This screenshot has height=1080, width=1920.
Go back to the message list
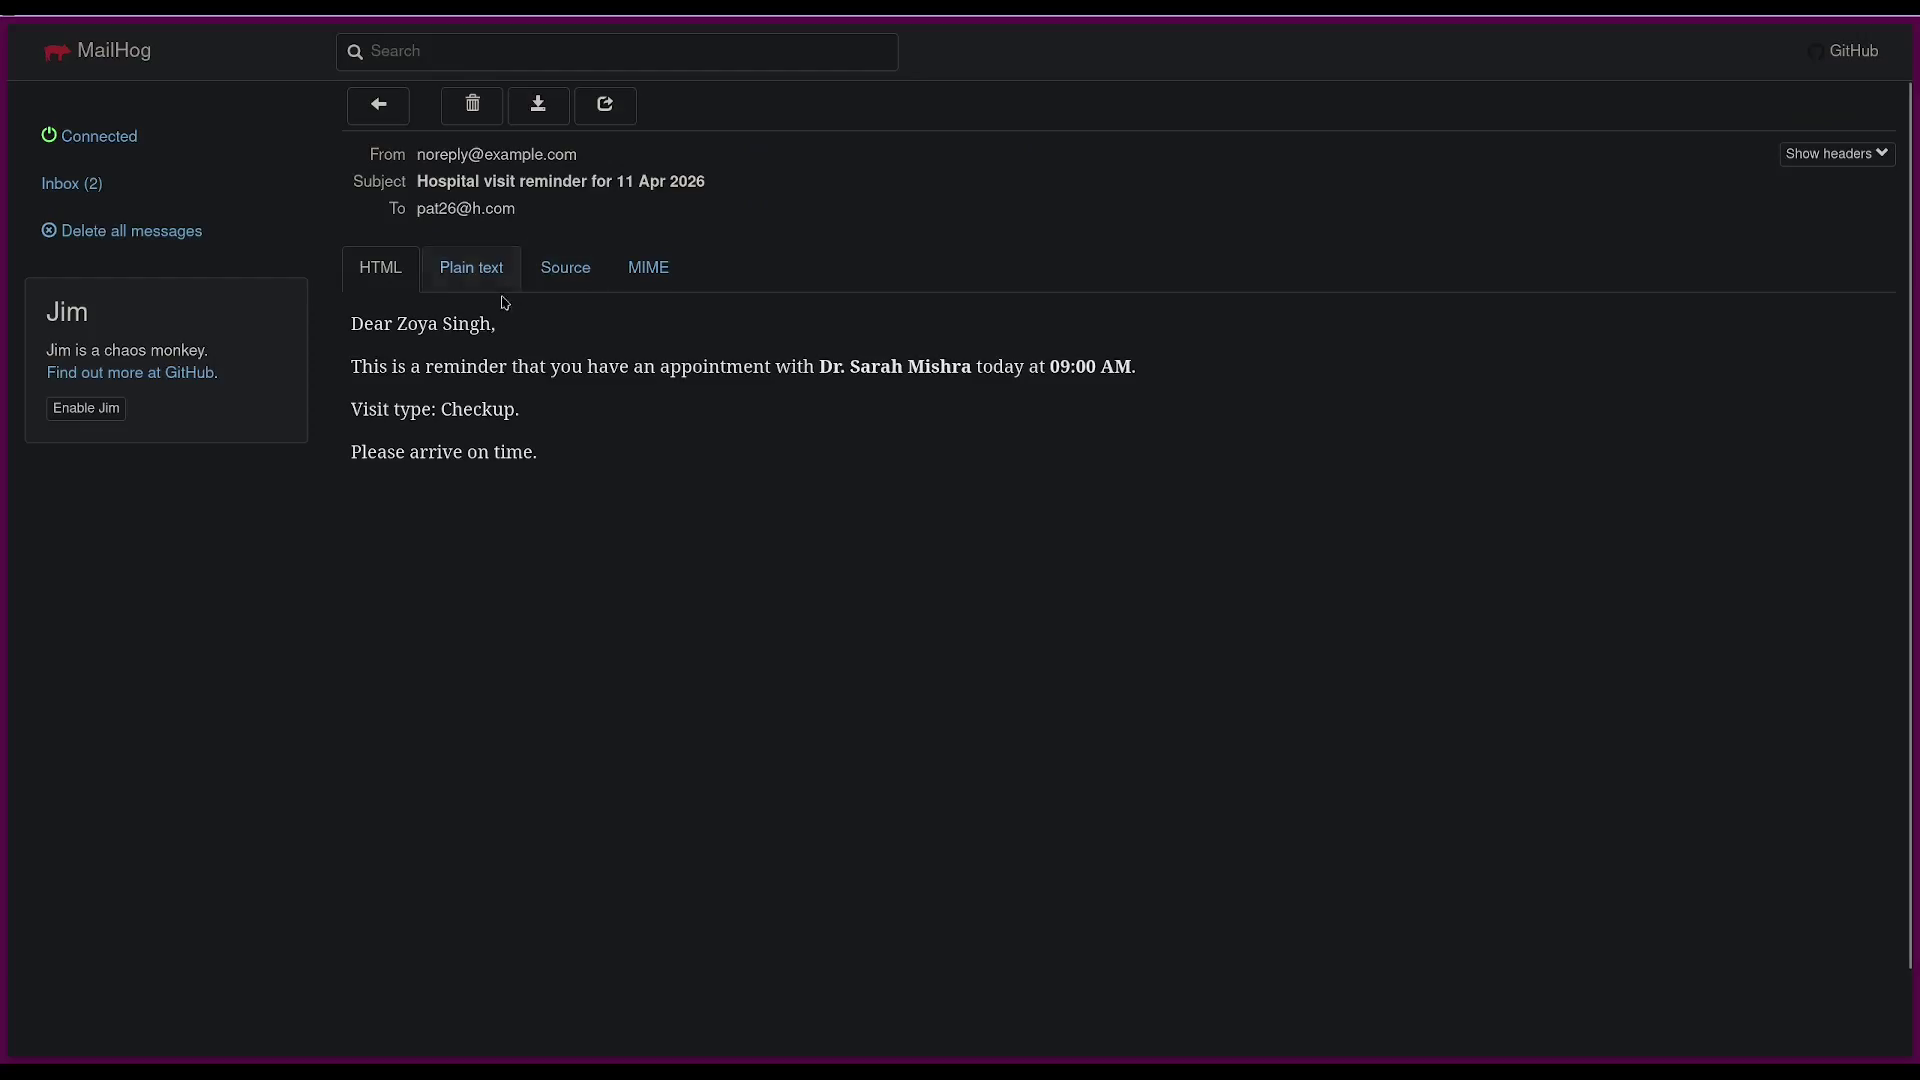tap(378, 105)
